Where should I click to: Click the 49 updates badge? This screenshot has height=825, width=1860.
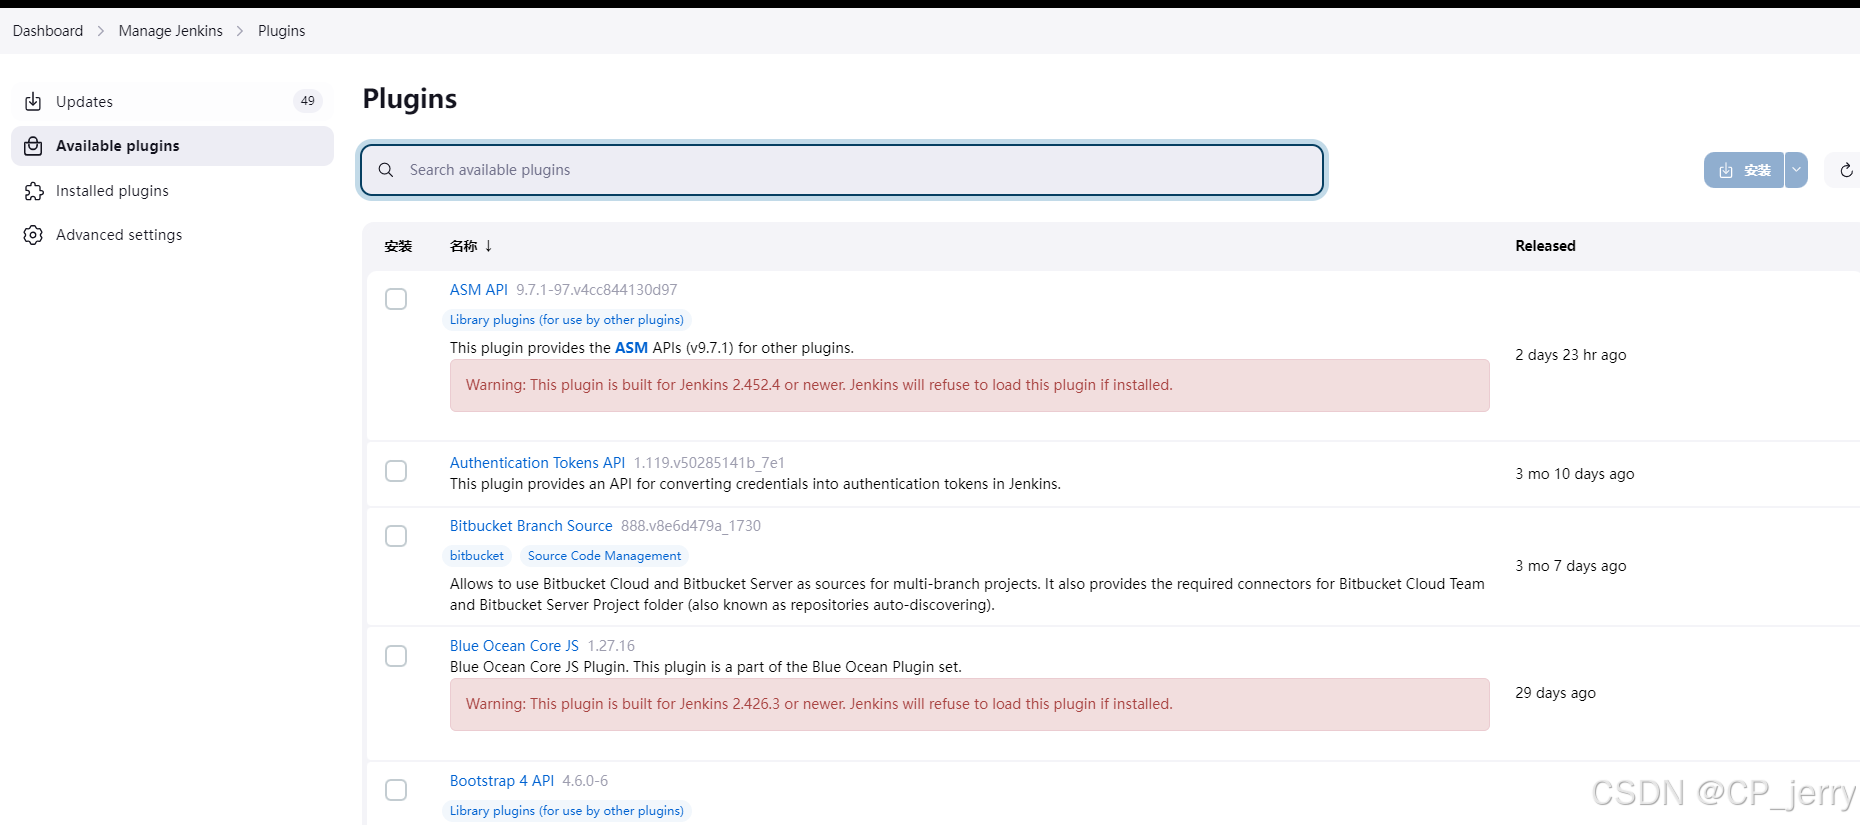click(x=308, y=101)
